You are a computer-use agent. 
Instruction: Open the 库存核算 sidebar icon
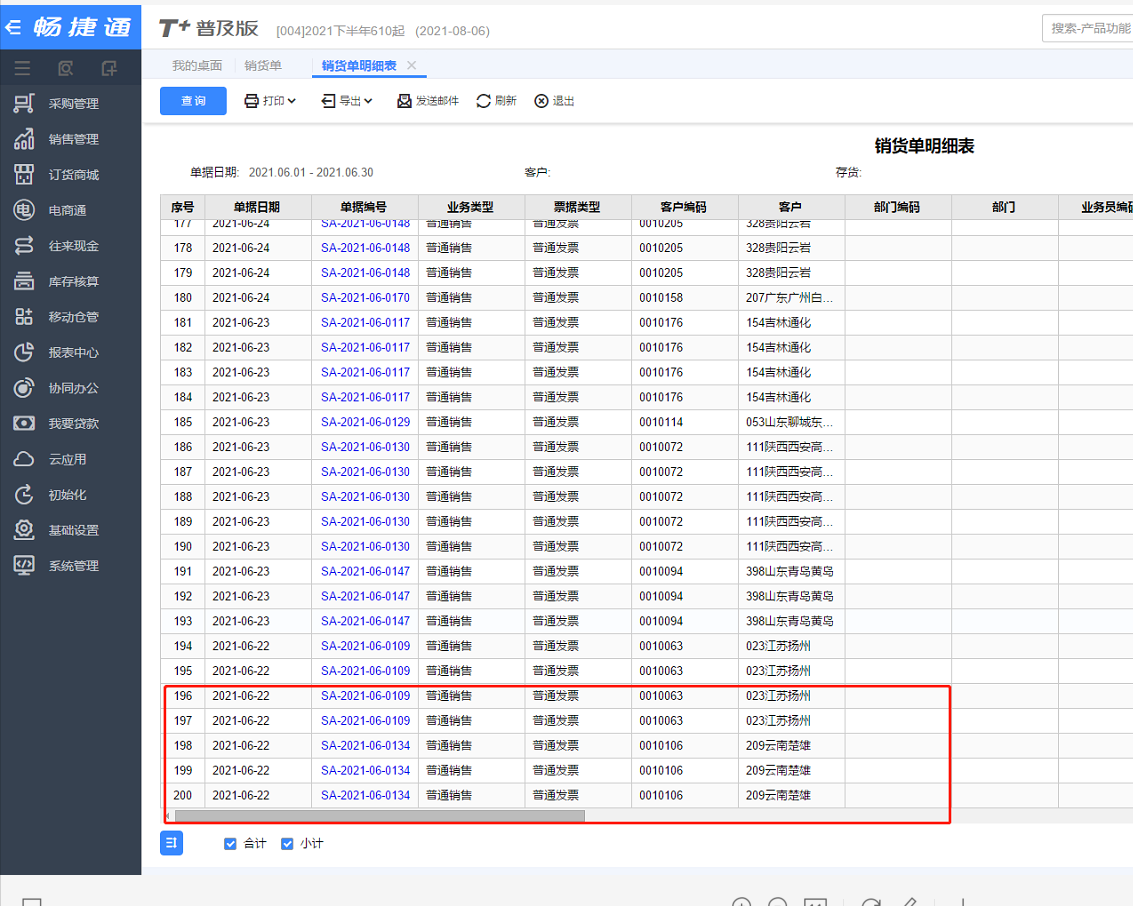(x=24, y=281)
